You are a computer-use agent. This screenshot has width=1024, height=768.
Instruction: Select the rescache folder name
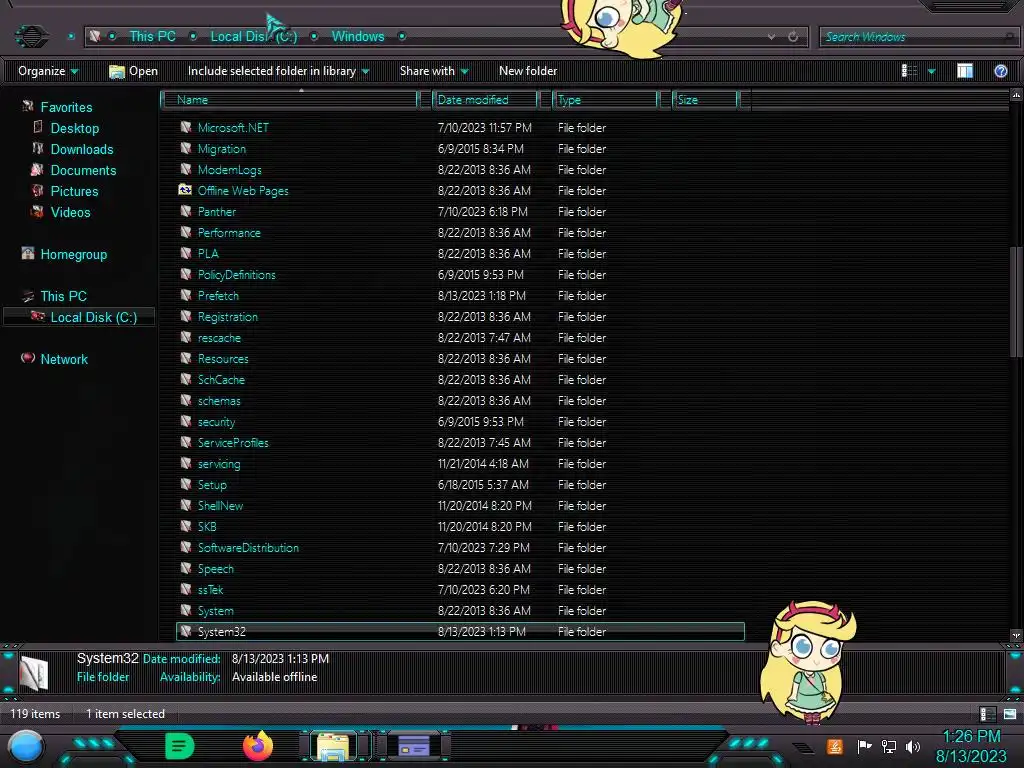click(219, 338)
